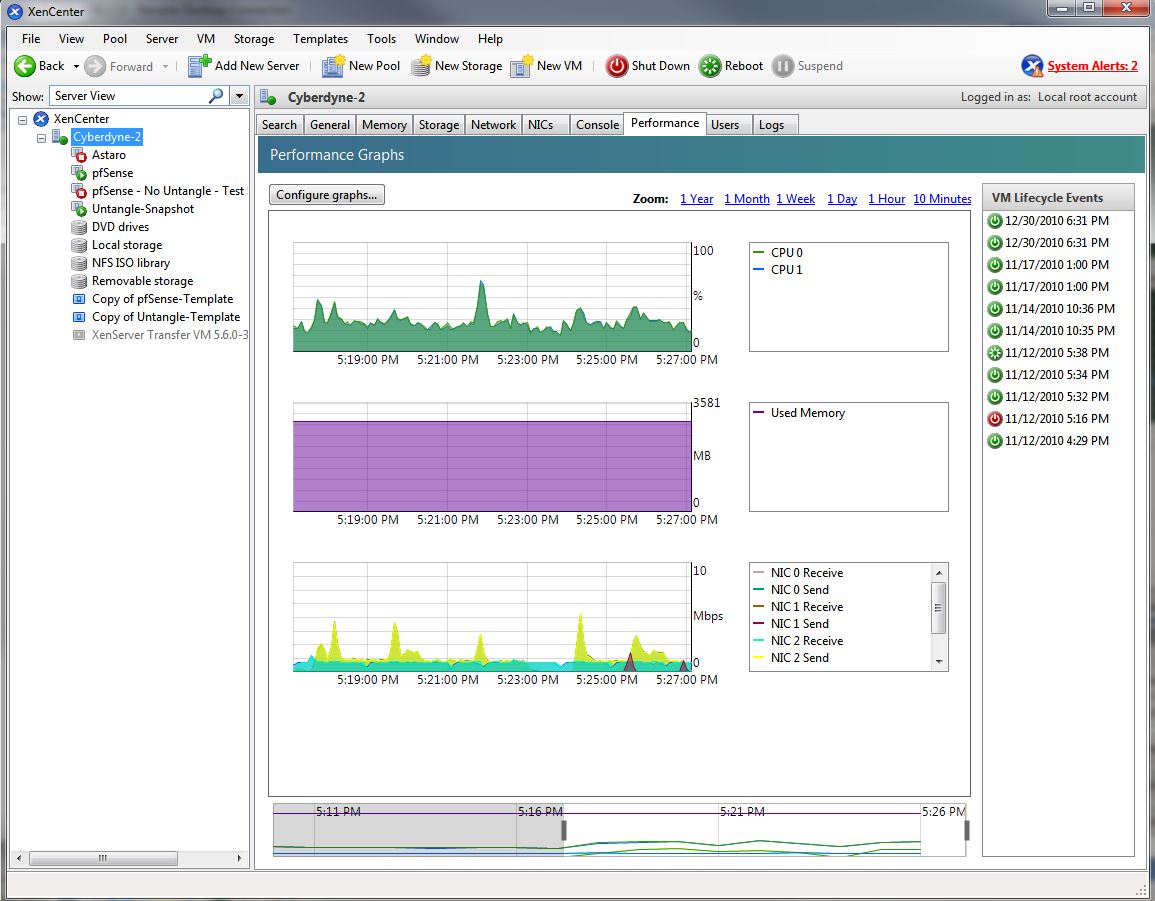Select the XenCenter root icon
This screenshot has height=901, width=1155.
(x=41, y=119)
